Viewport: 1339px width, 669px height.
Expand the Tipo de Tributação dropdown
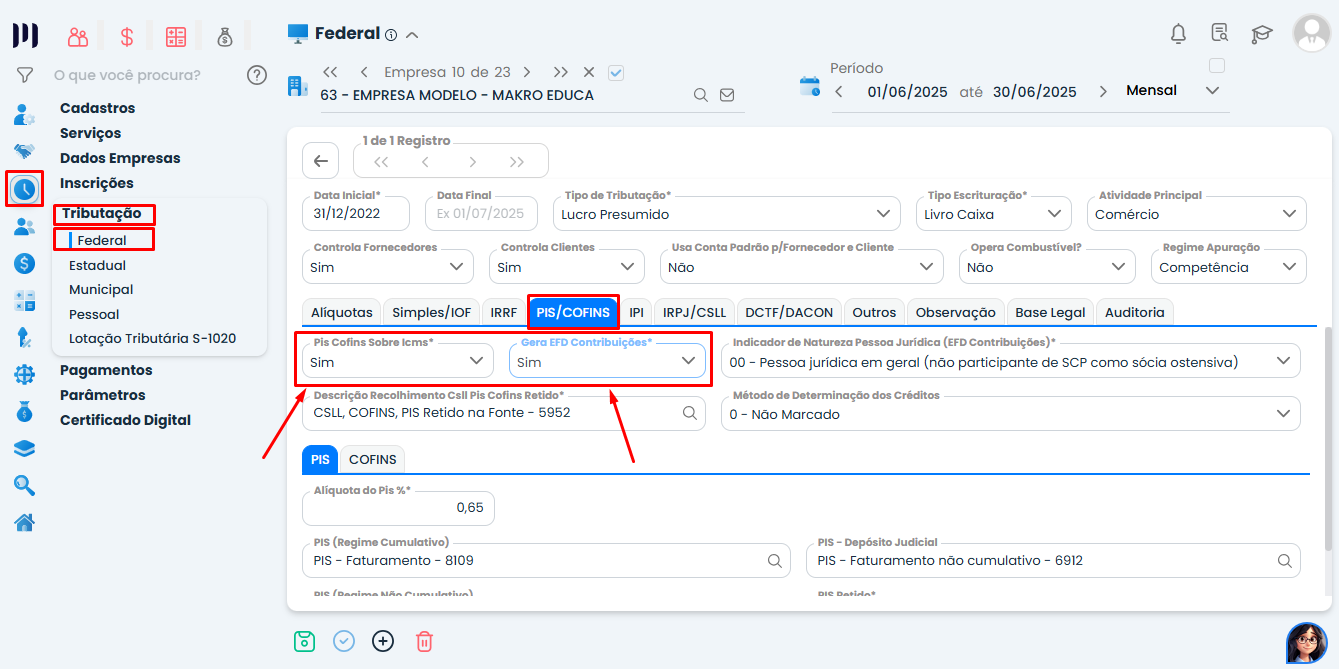tap(882, 214)
